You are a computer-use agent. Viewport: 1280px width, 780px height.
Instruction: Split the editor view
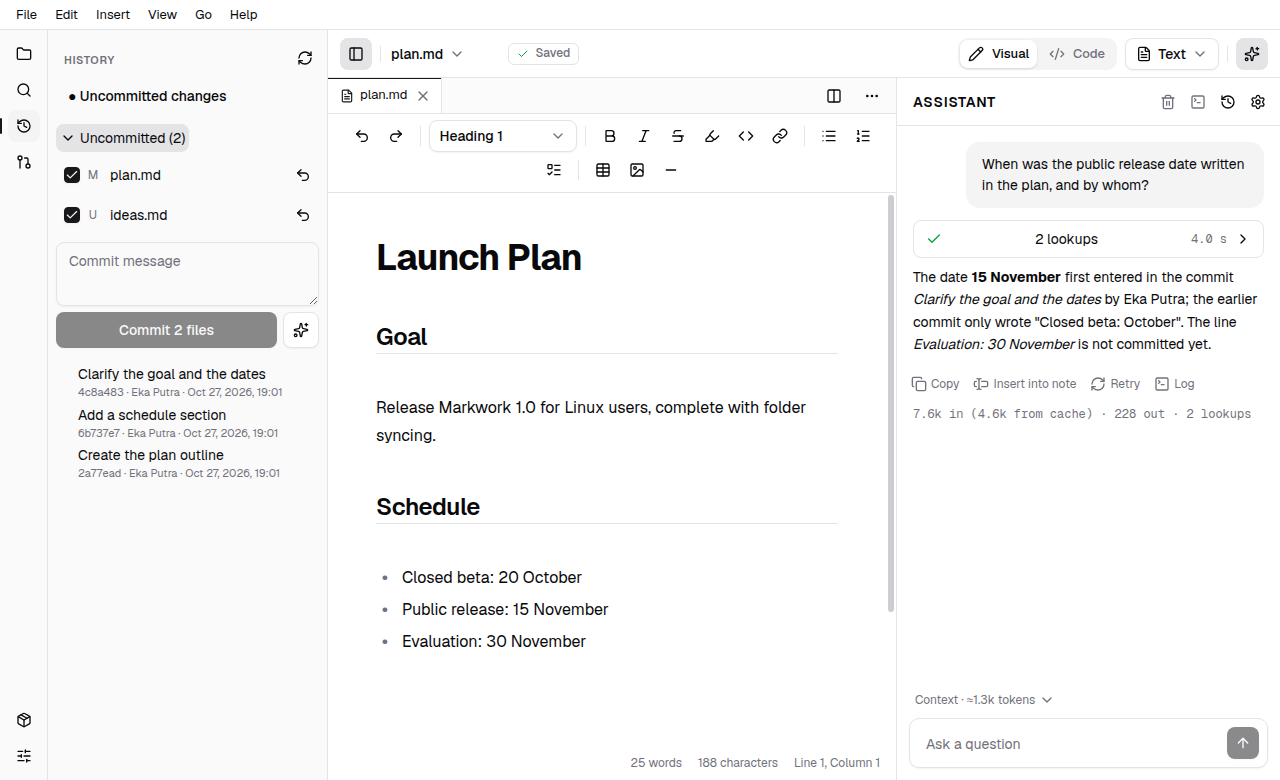click(x=834, y=96)
